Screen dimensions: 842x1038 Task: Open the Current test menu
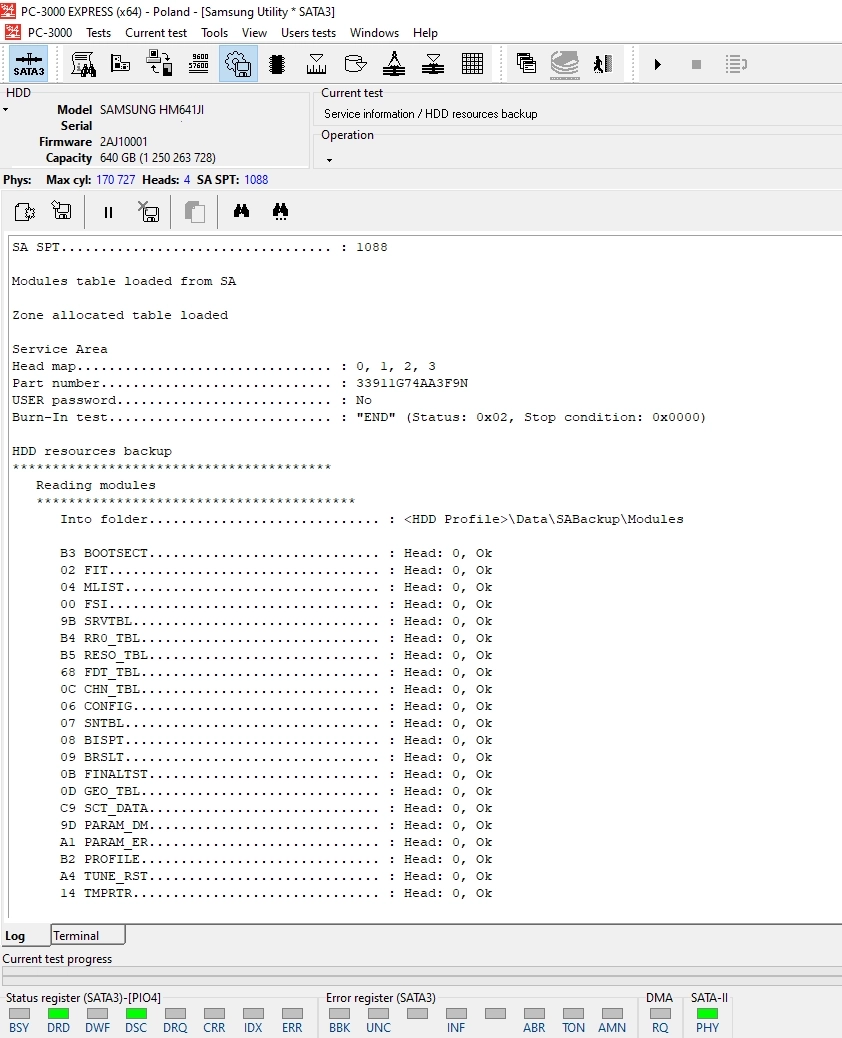point(156,32)
